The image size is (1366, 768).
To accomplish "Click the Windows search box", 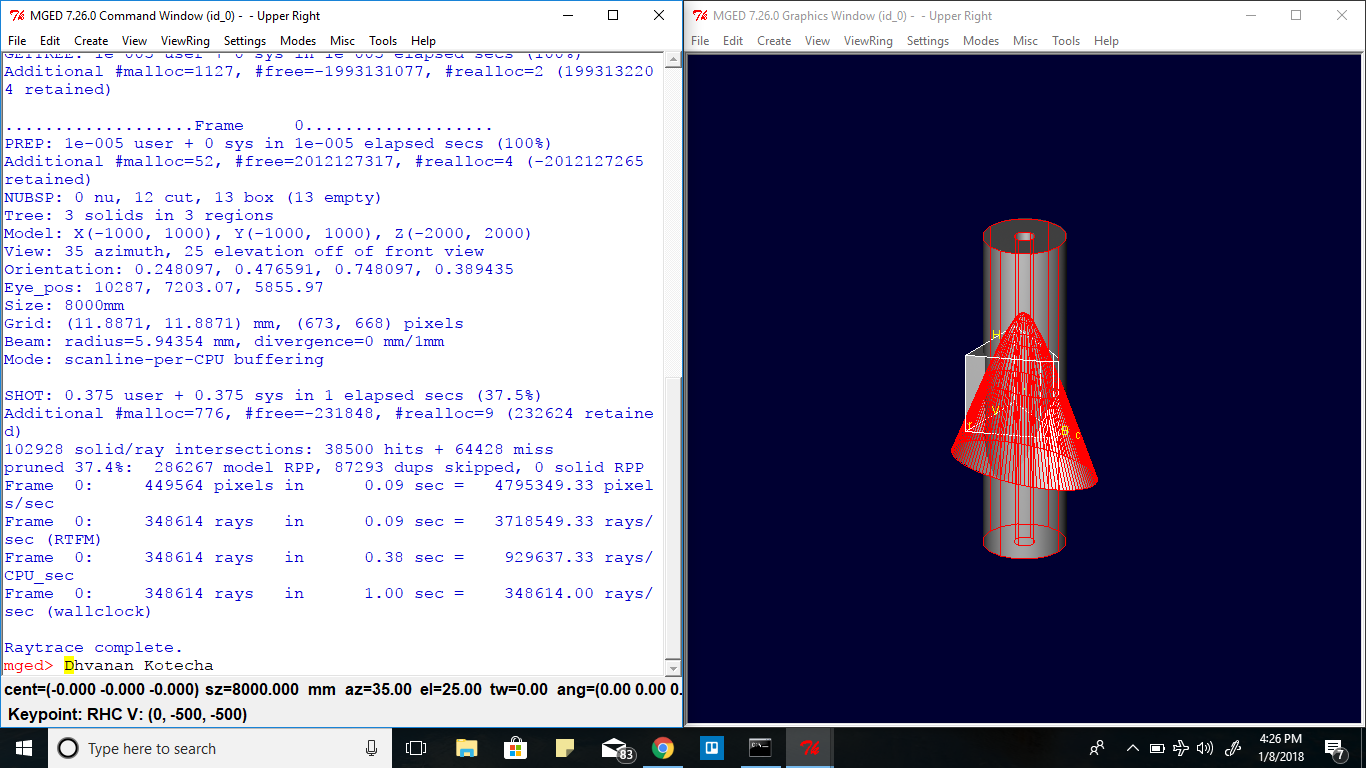I will point(218,748).
